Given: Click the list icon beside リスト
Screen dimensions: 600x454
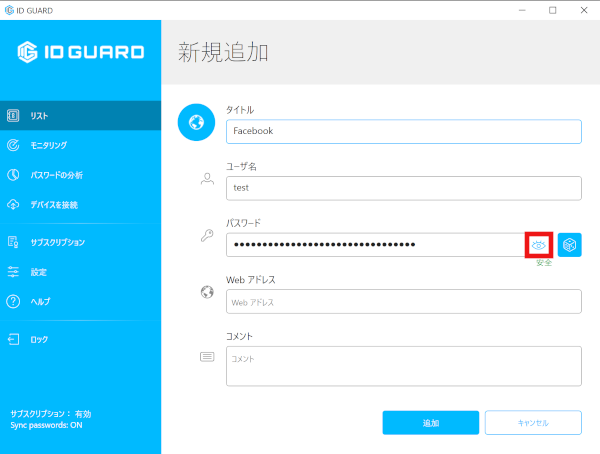Looking at the screenshot, I should 13,116.
